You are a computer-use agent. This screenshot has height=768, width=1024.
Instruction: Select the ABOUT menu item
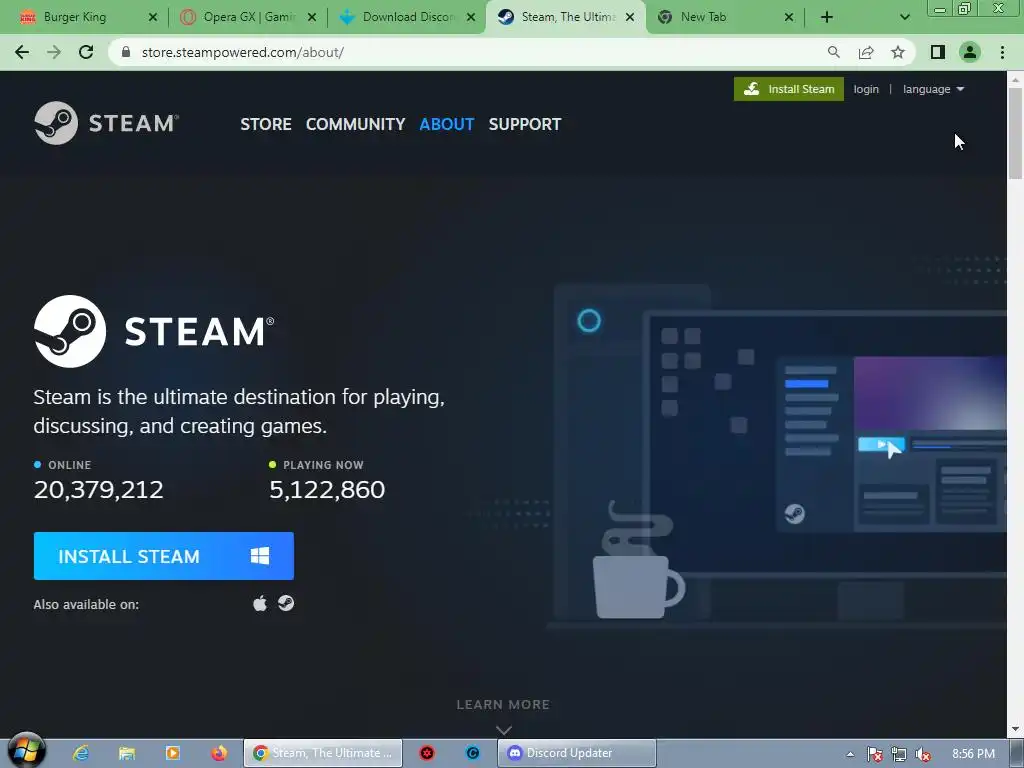click(x=447, y=124)
